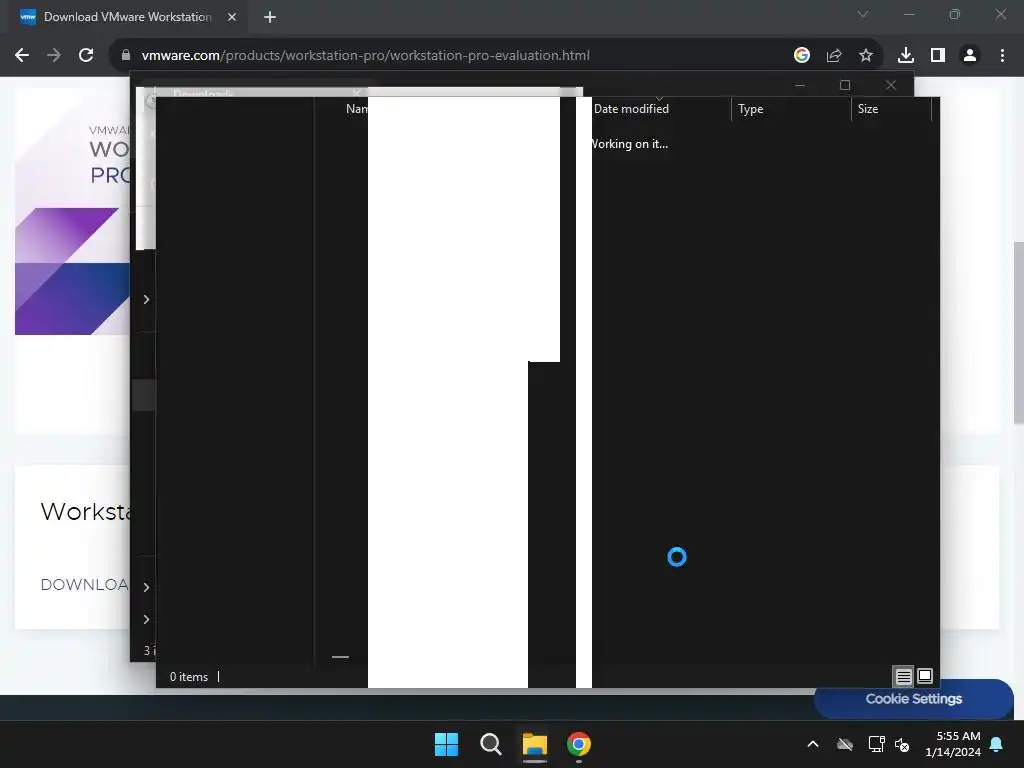Viewport: 1024px width, 768px height.
Task: Open the network status tray icon
Action: 876,744
